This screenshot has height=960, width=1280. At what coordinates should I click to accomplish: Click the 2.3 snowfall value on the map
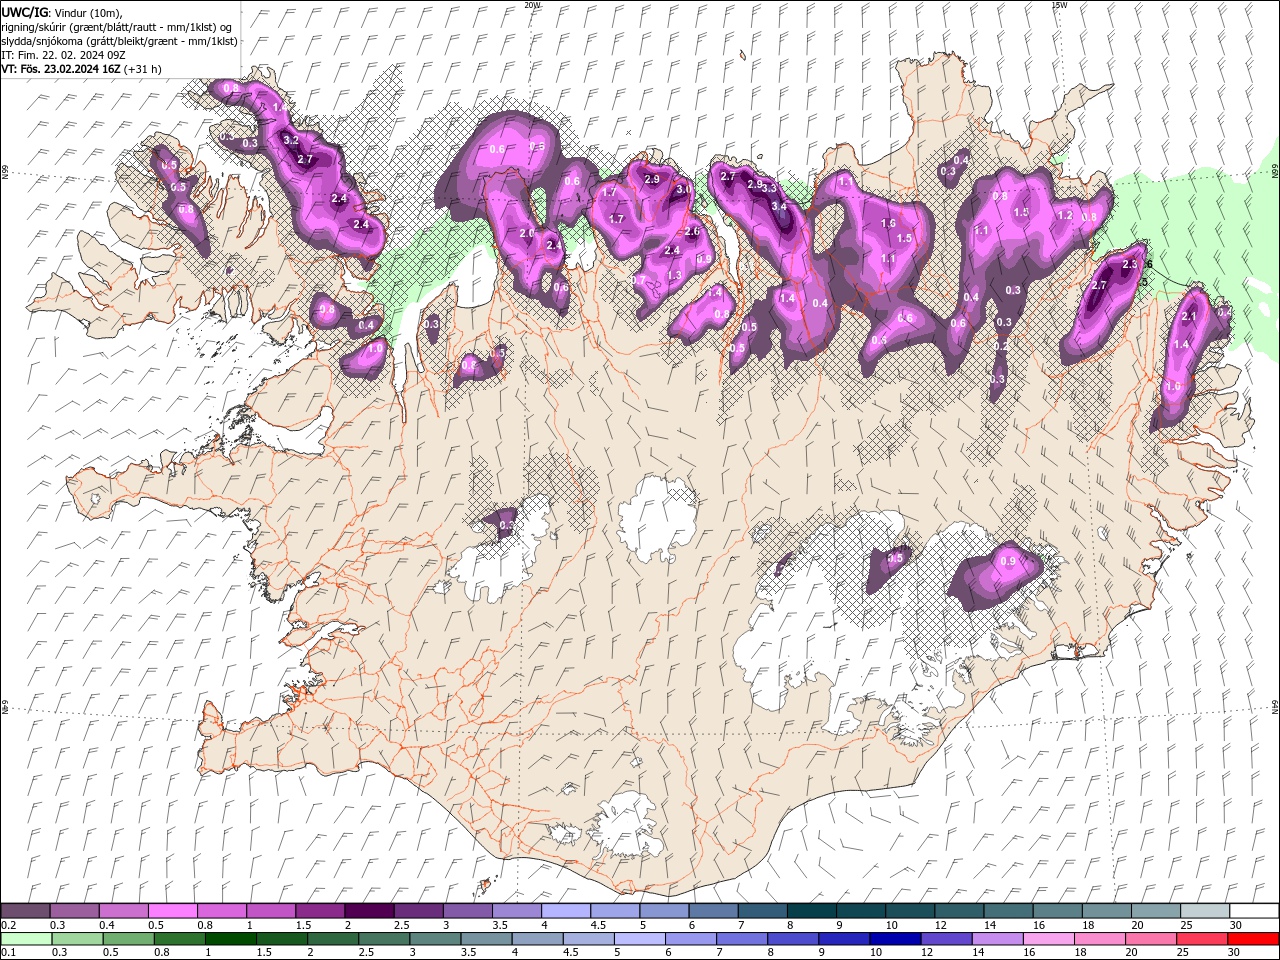tap(1130, 264)
